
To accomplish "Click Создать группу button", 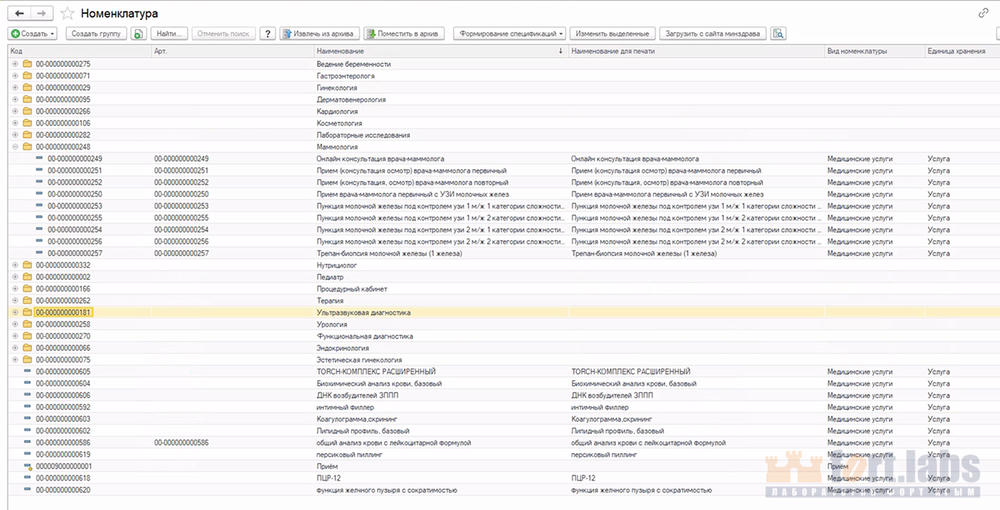I will (95, 33).
